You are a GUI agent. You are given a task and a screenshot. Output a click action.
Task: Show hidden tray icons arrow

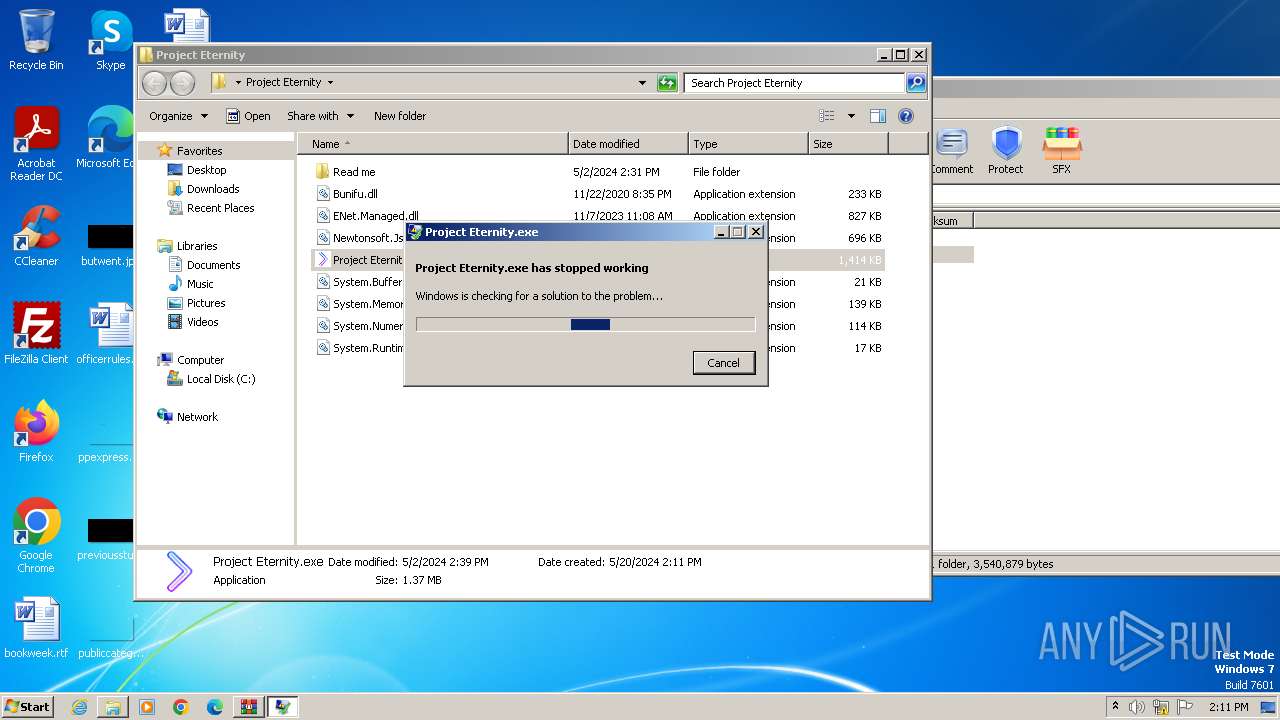[x=1116, y=707]
